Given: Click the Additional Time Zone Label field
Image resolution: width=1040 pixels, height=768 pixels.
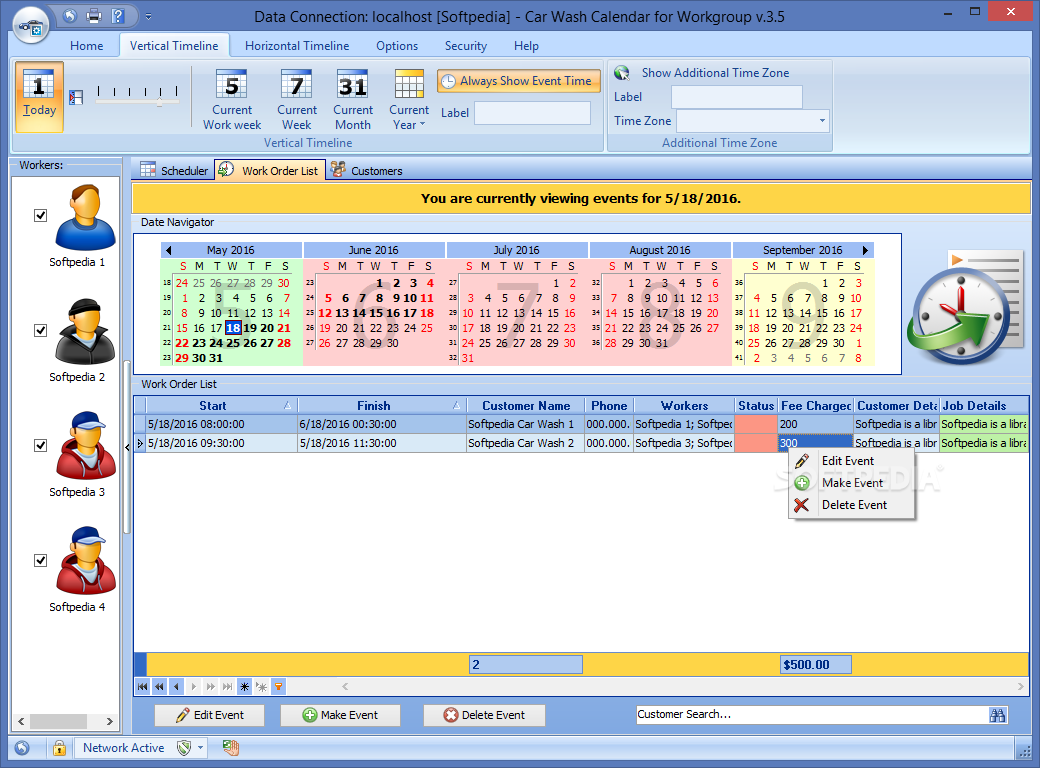Looking at the screenshot, I should click(x=736, y=97).
